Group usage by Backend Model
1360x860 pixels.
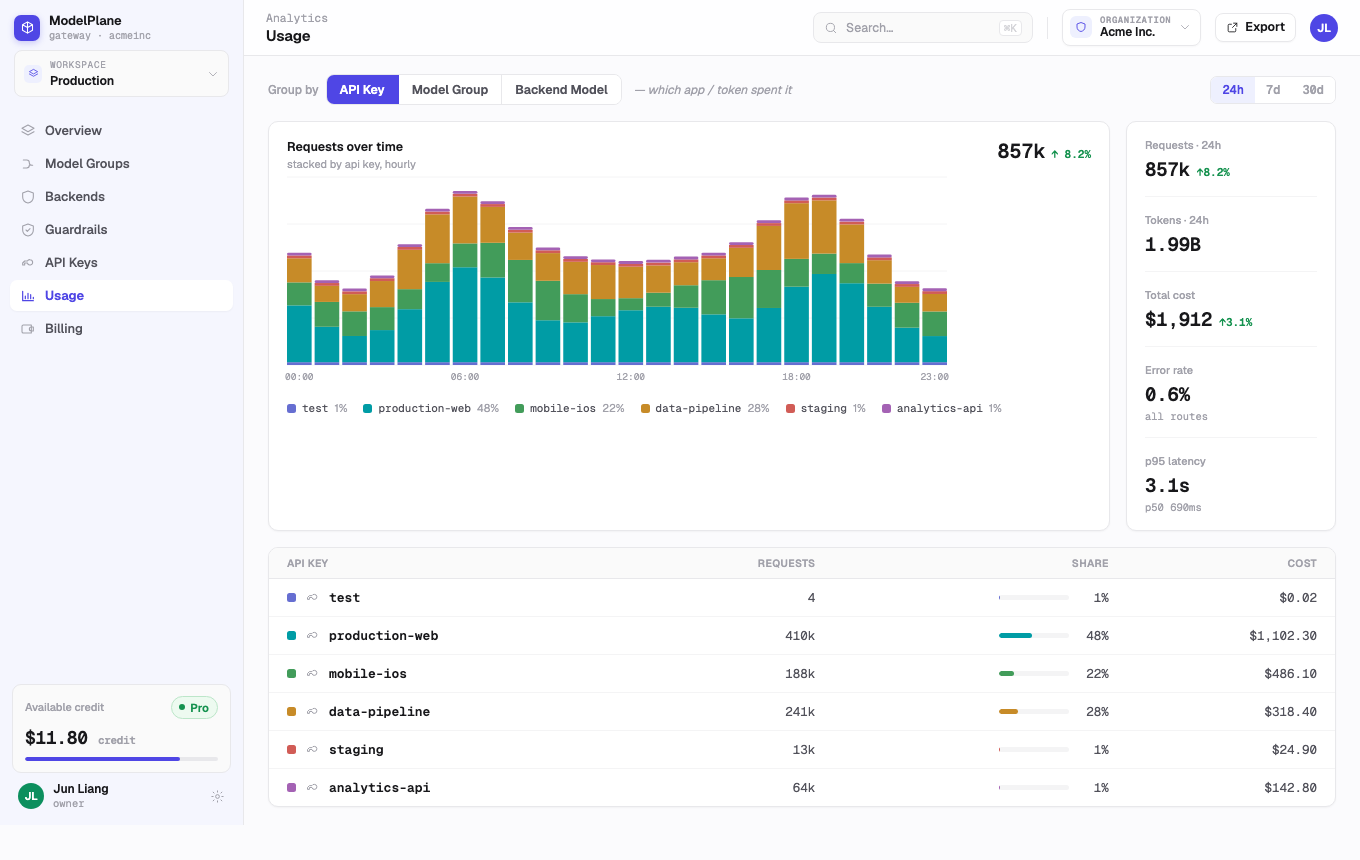pyautogui.click(x=561, y=89)
